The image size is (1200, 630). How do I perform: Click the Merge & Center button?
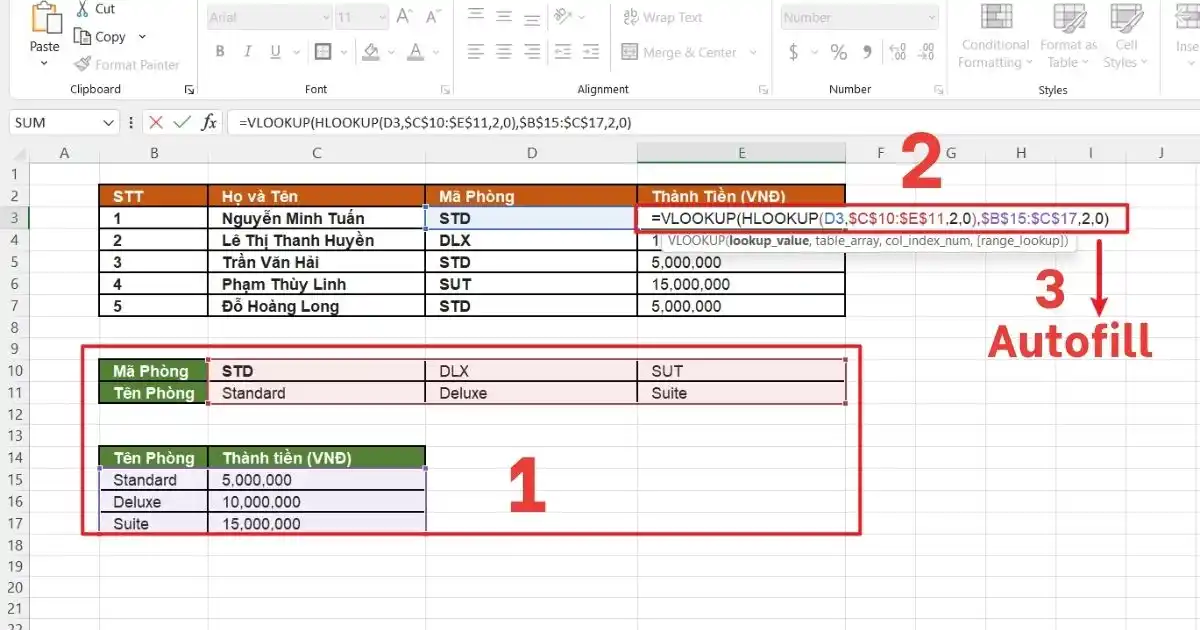[x=679, y=52]
